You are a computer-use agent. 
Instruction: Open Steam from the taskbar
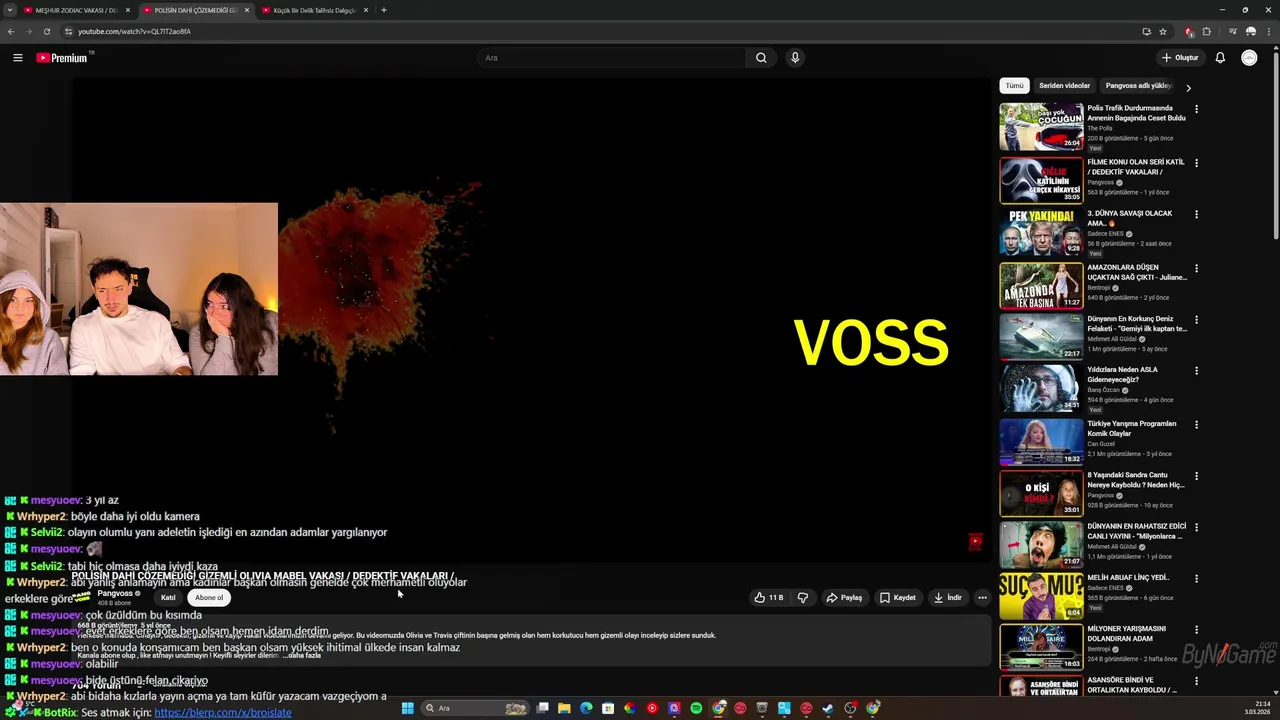pos(828,708)
